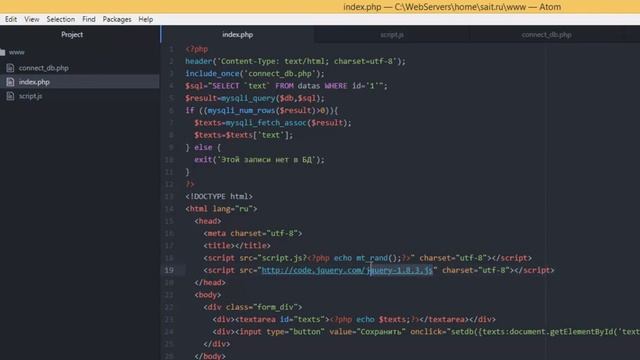Click the exit('Этой записи нет в БД') line
640x360 pixels.
point(260,160)
